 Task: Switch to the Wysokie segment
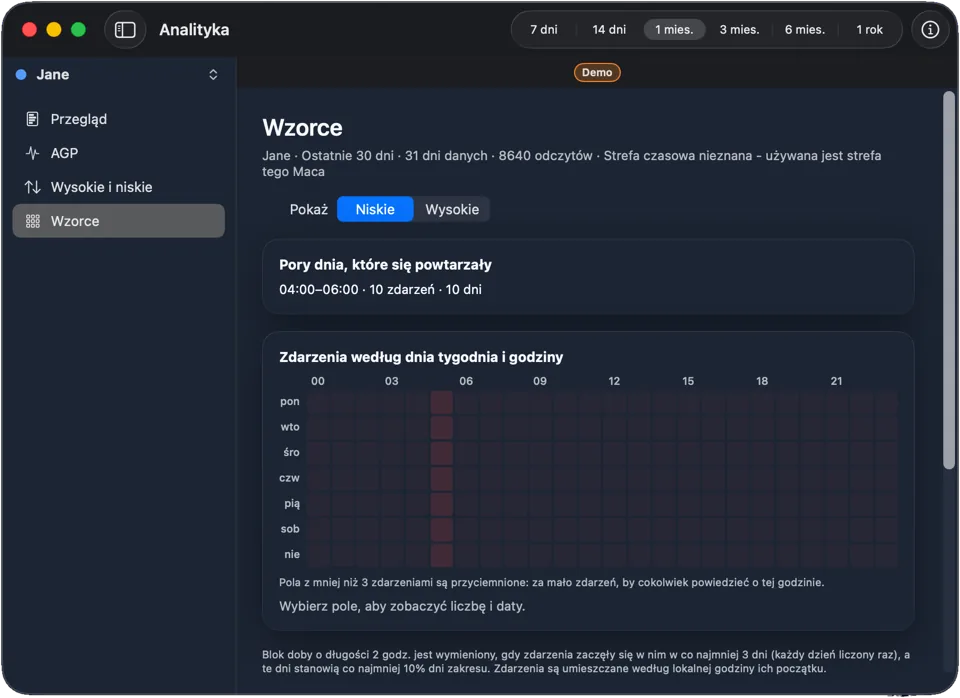click(x=452, y=209)
